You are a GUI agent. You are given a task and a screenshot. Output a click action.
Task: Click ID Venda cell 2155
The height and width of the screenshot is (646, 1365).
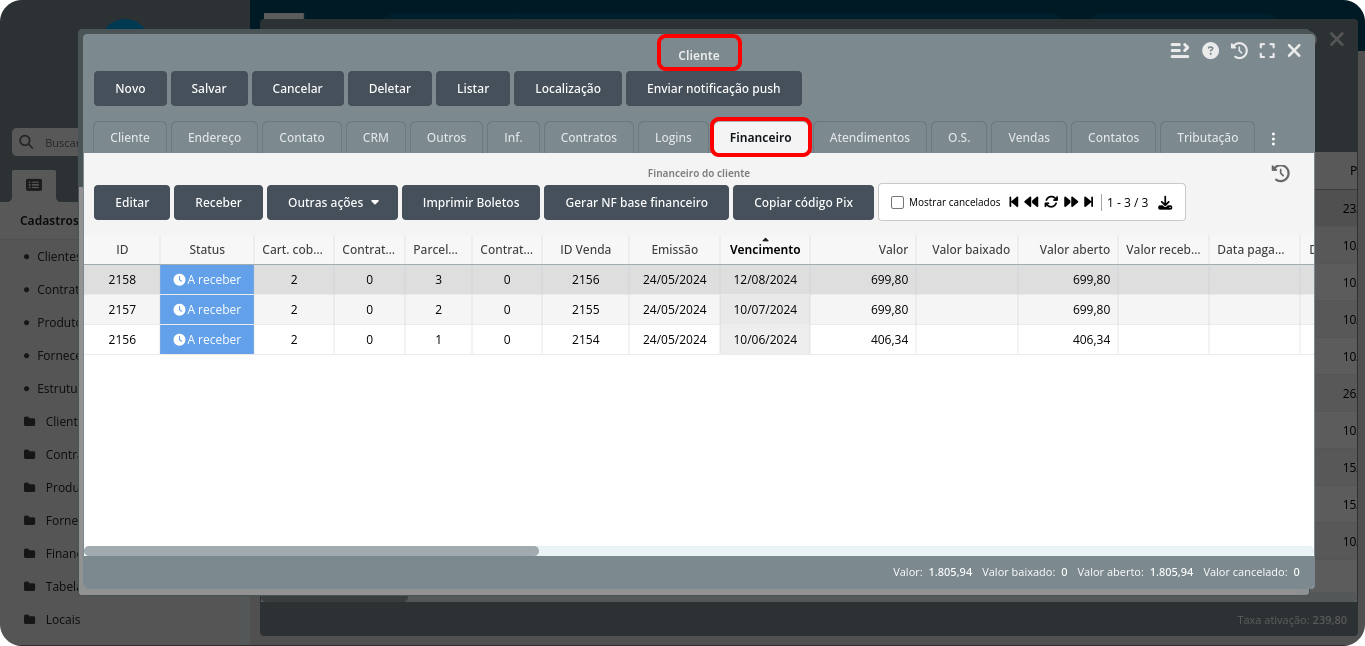point(585,310)
